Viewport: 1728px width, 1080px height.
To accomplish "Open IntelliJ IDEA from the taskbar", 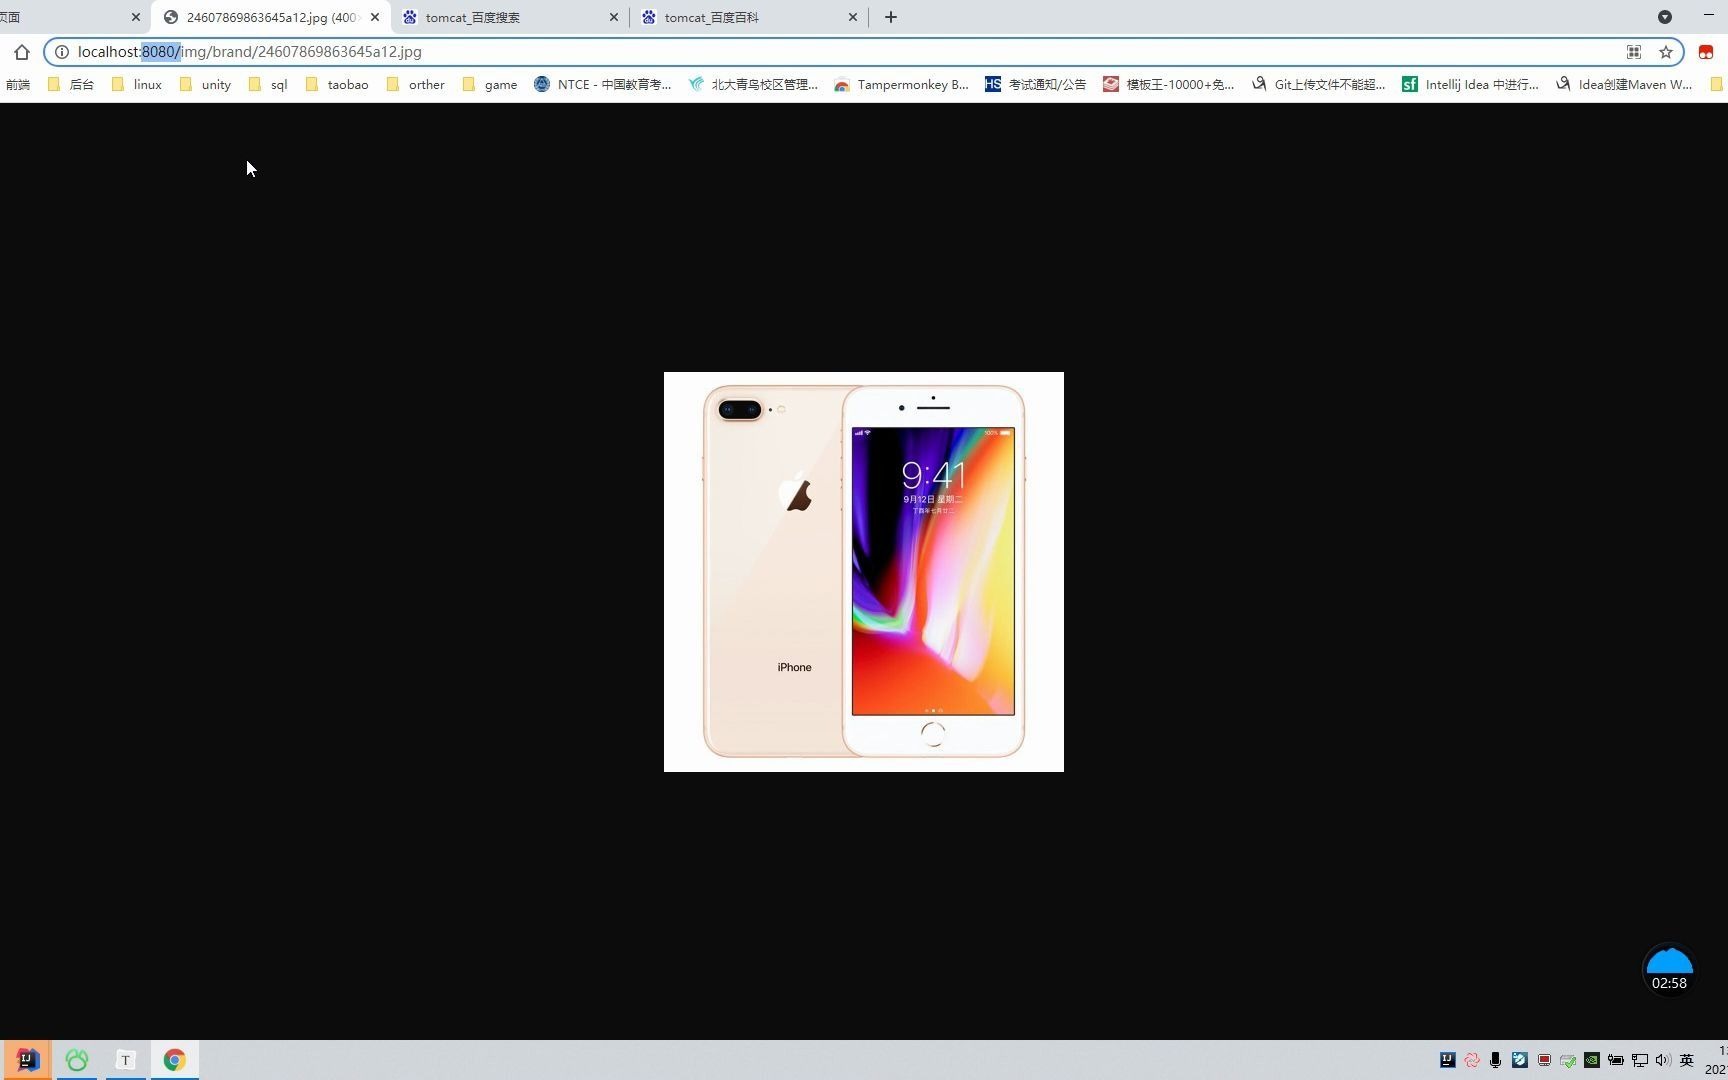I will click(x=27, y=1060).
